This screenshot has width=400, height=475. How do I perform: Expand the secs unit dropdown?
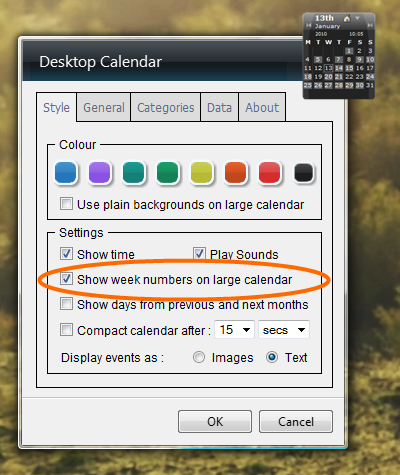pos(284,330)
